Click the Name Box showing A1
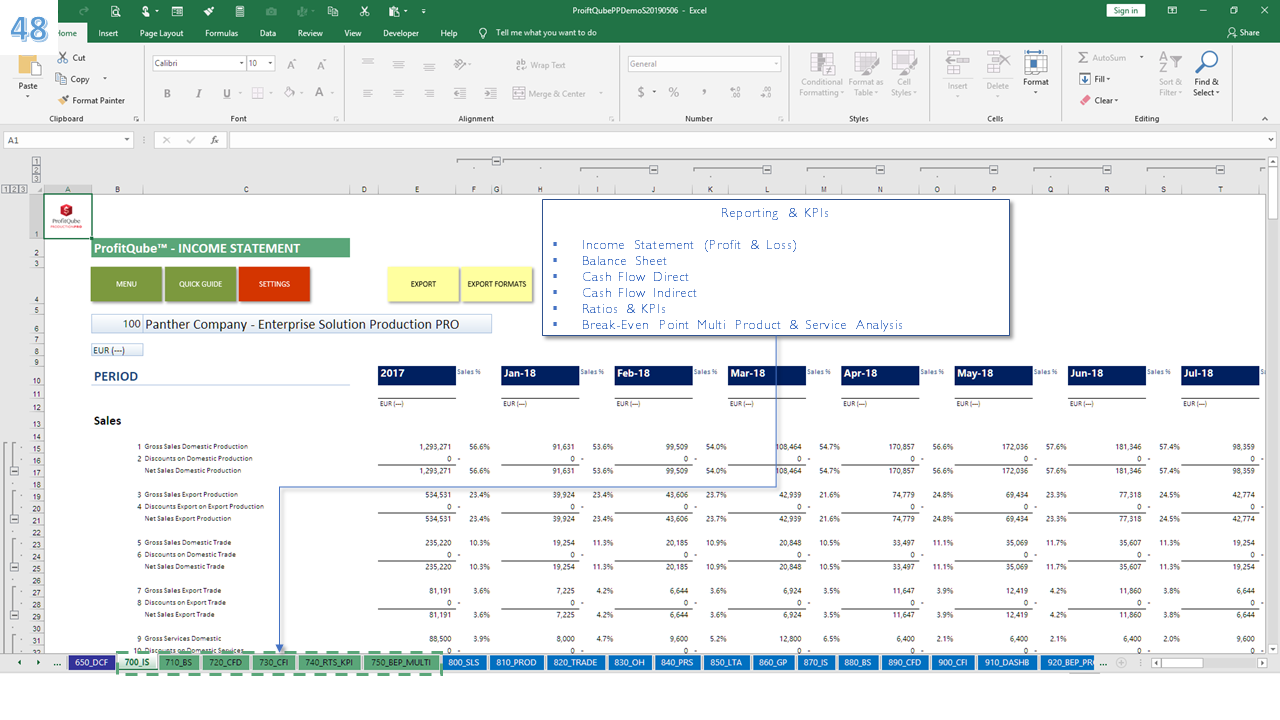Viewport: 1280px width, 720px height. (x=67, y=140)
